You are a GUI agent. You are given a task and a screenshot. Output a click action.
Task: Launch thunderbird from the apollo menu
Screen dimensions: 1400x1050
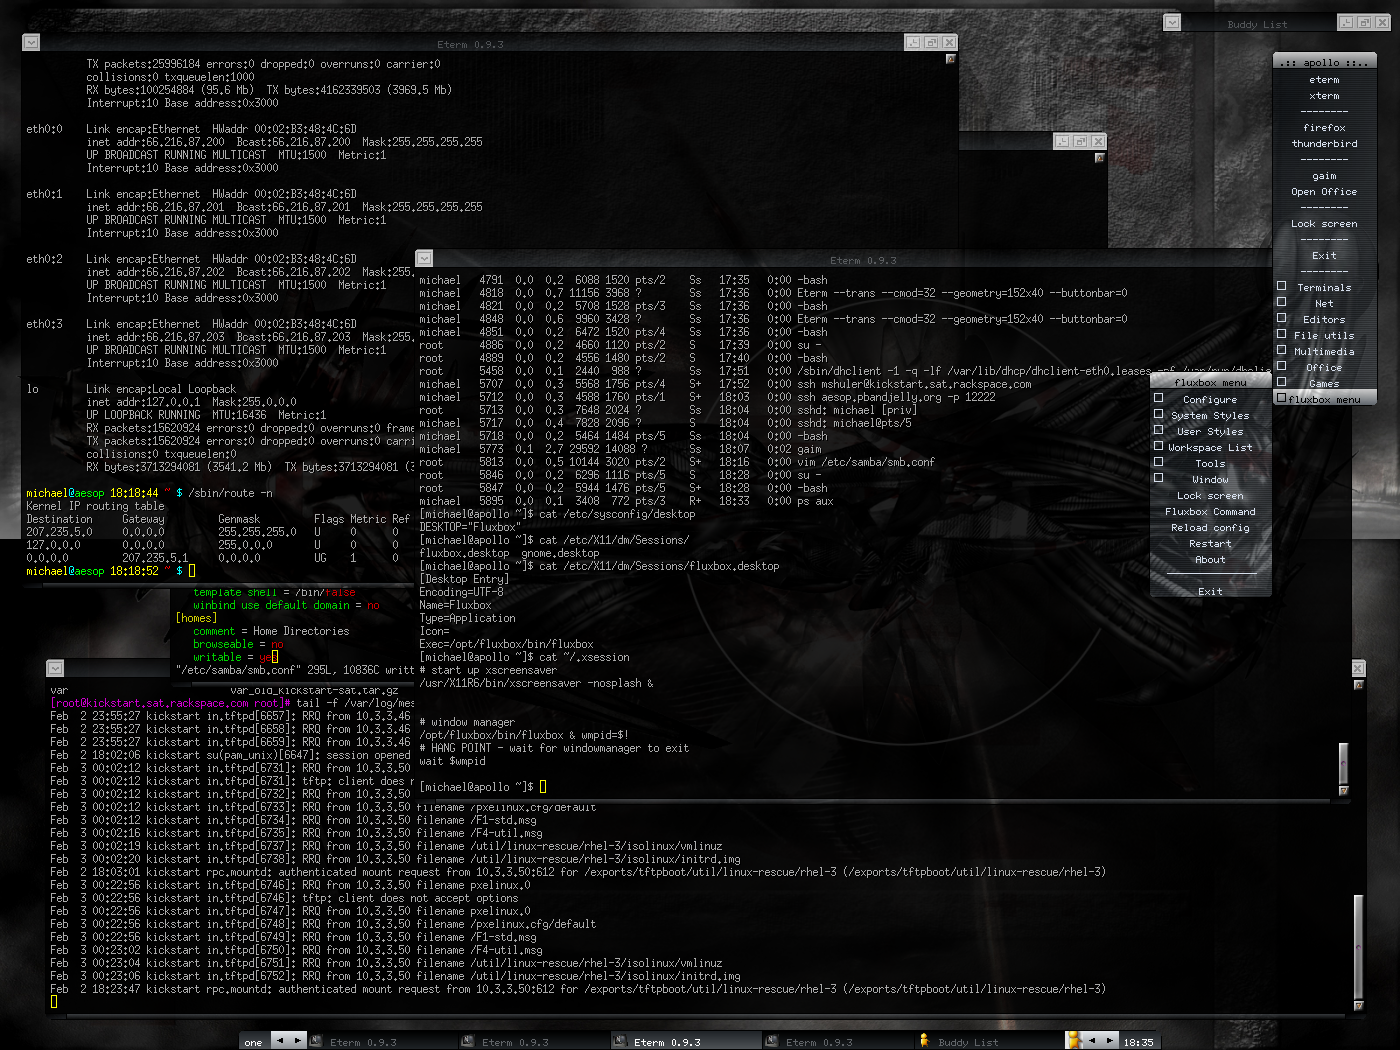tap(1324, 143)
